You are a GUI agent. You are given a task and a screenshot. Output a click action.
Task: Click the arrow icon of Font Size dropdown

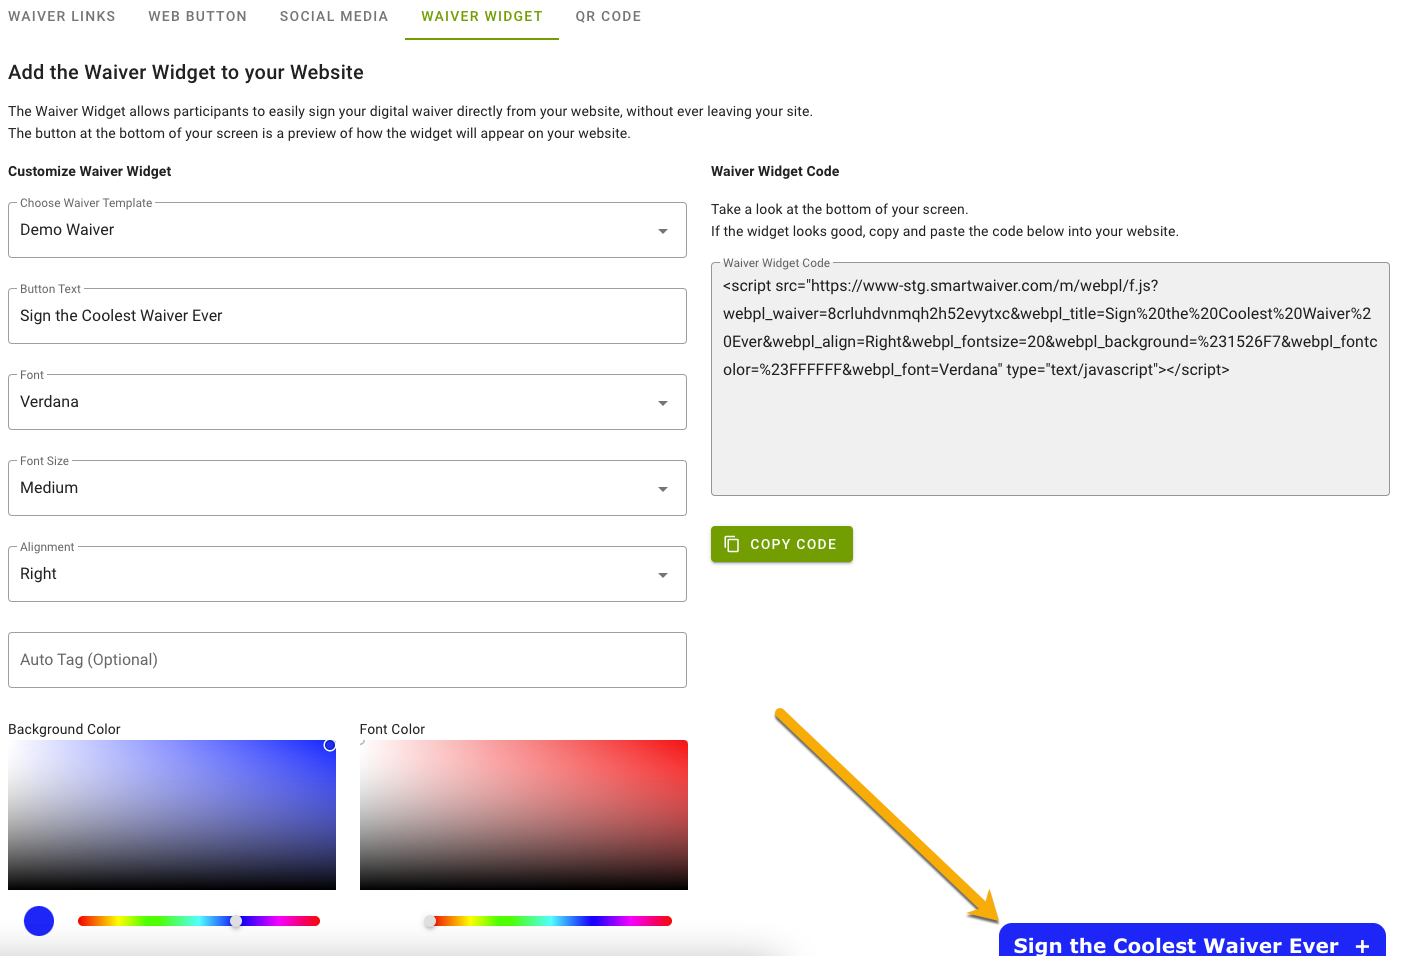[663, 489]
